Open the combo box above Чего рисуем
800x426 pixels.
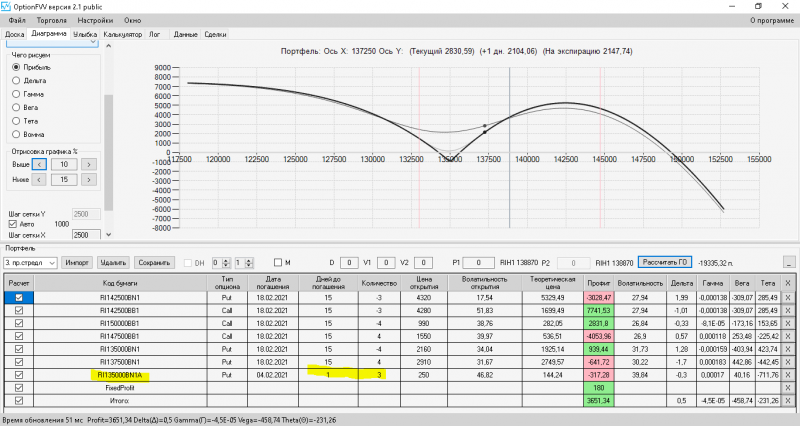pos(52,43)
